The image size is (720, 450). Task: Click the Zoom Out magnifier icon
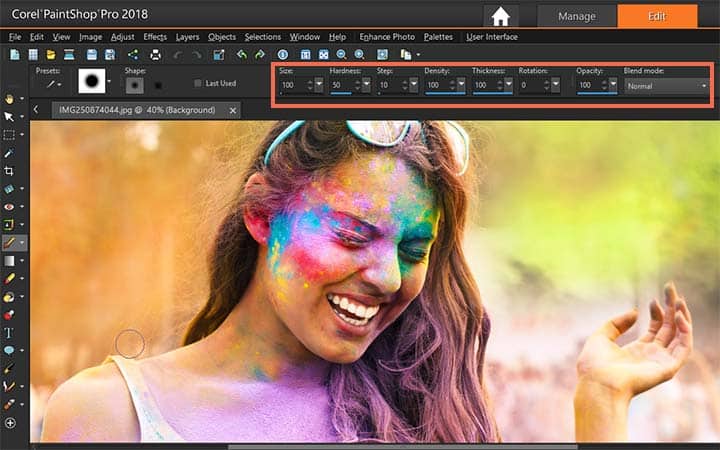click(x=341, y=55)
